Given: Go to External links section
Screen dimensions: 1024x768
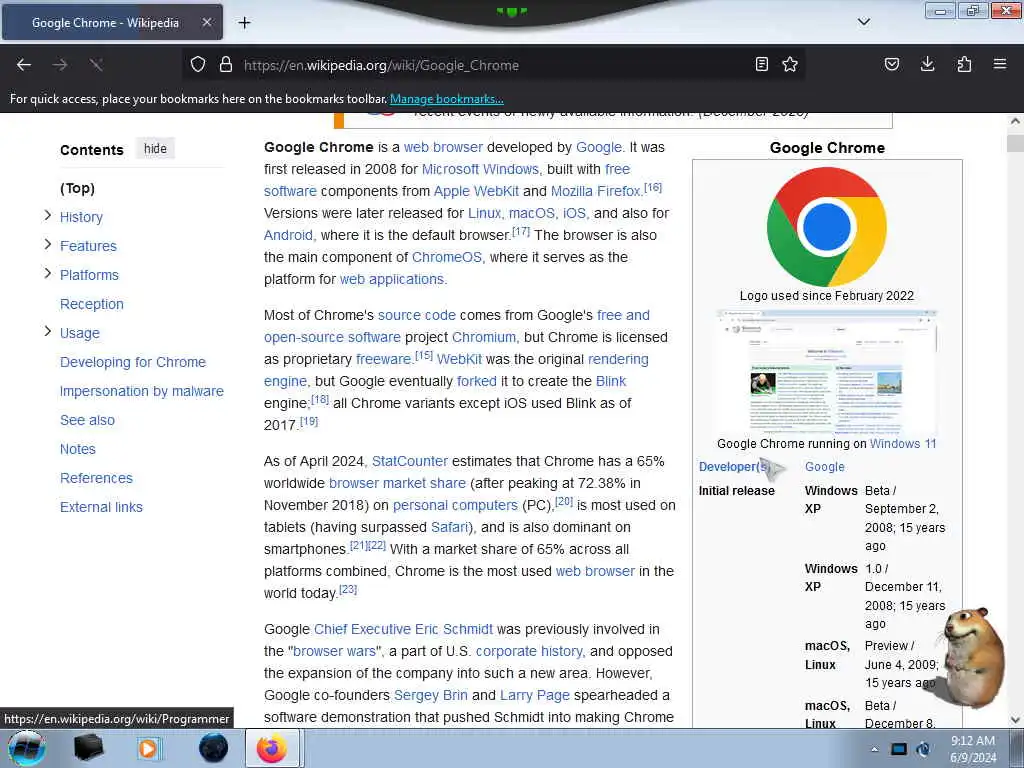Looking at the screenshot, I should click(101, 507).
